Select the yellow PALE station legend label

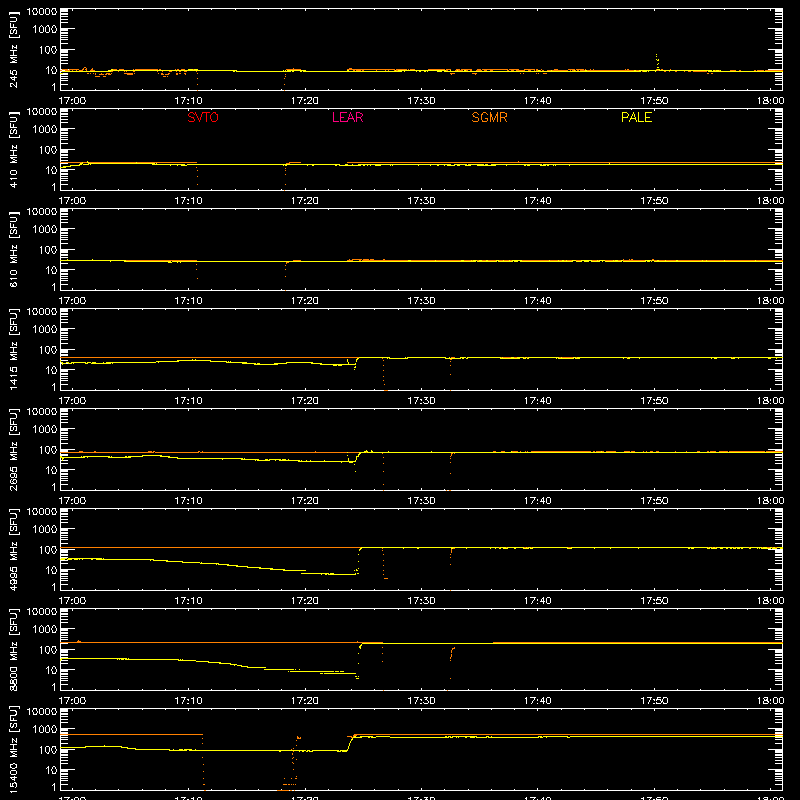point(636,117)
